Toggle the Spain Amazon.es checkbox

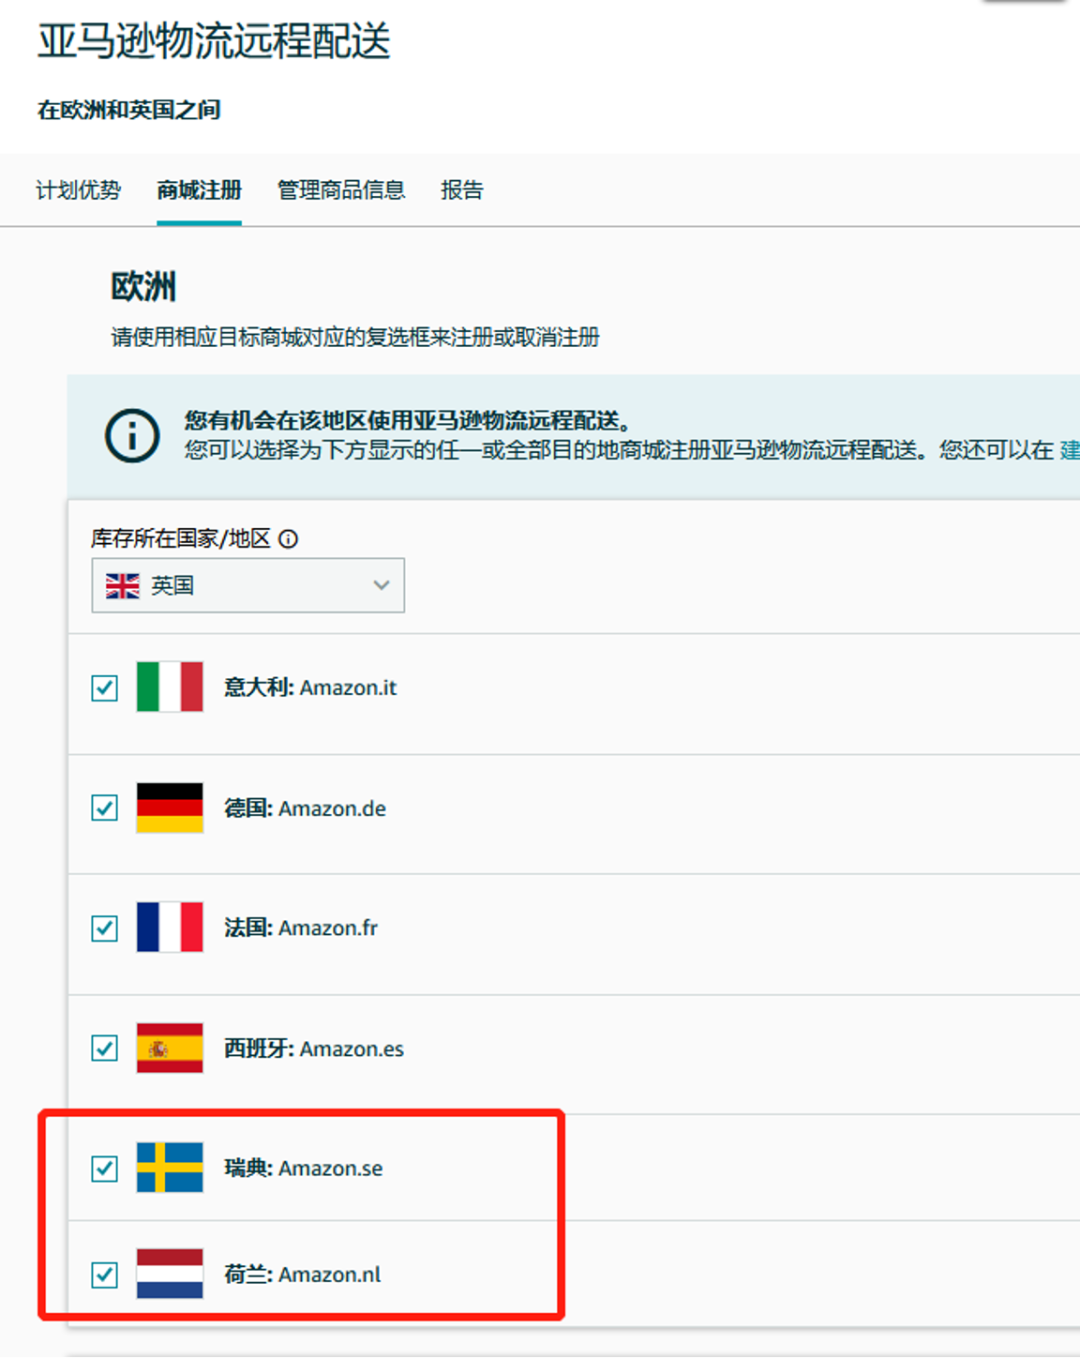(x=105, y=1048)
